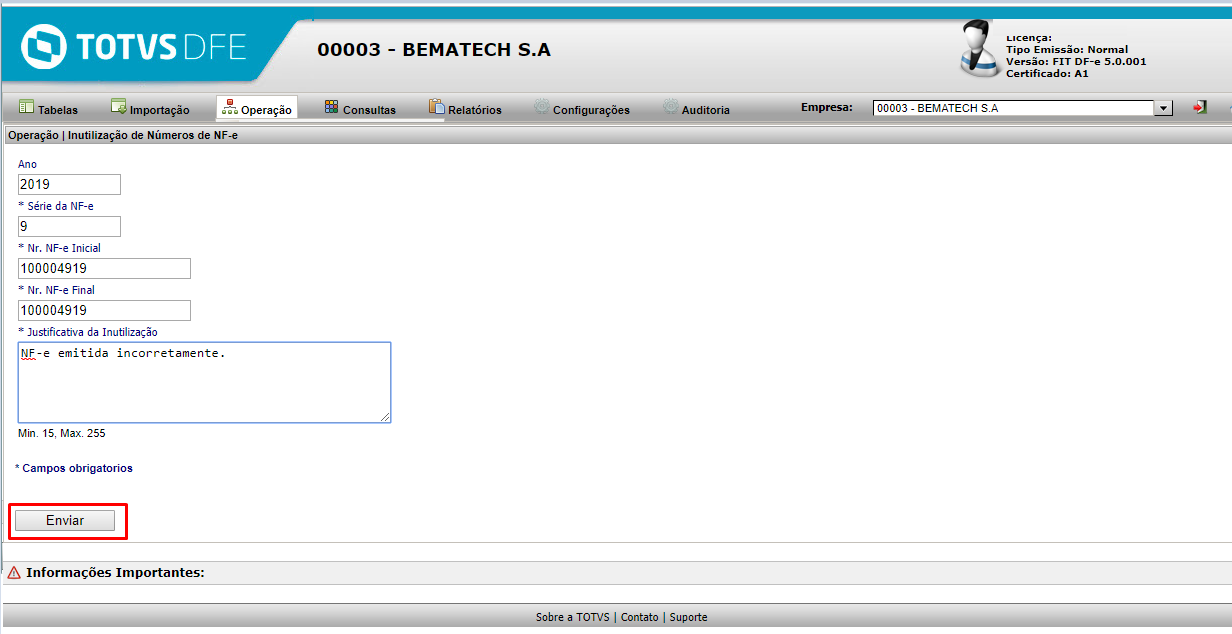
Task: Click the Certificado: A1 text
Action: [1047, 73]
